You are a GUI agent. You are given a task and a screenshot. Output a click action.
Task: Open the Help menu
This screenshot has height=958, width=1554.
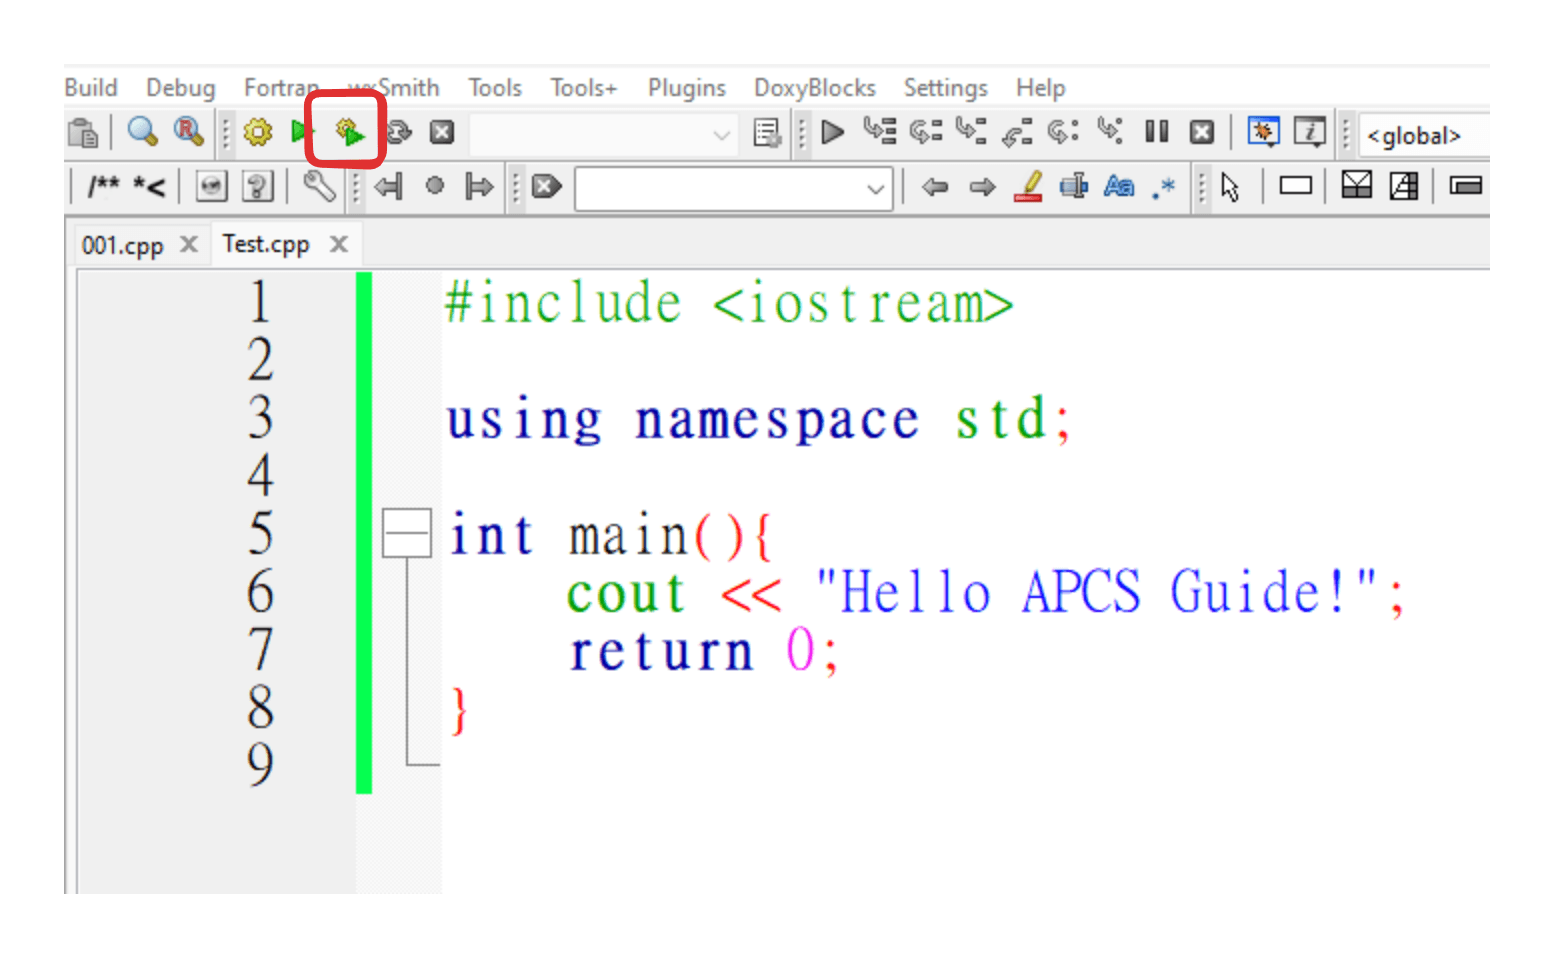(1041, 88)
